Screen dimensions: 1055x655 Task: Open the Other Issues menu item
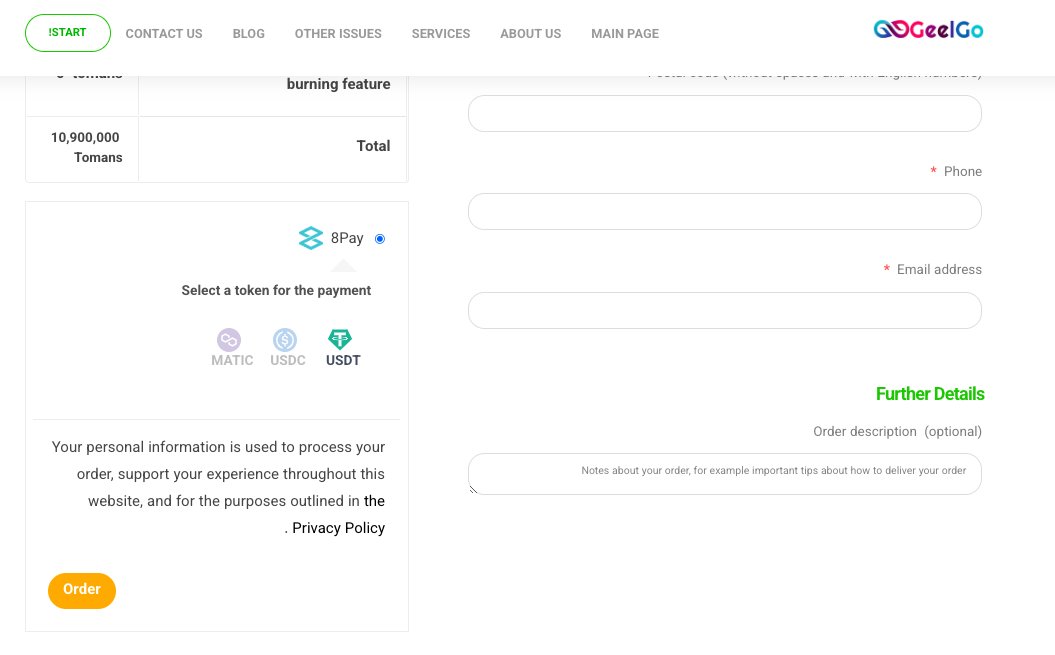[x=338, y=34]
